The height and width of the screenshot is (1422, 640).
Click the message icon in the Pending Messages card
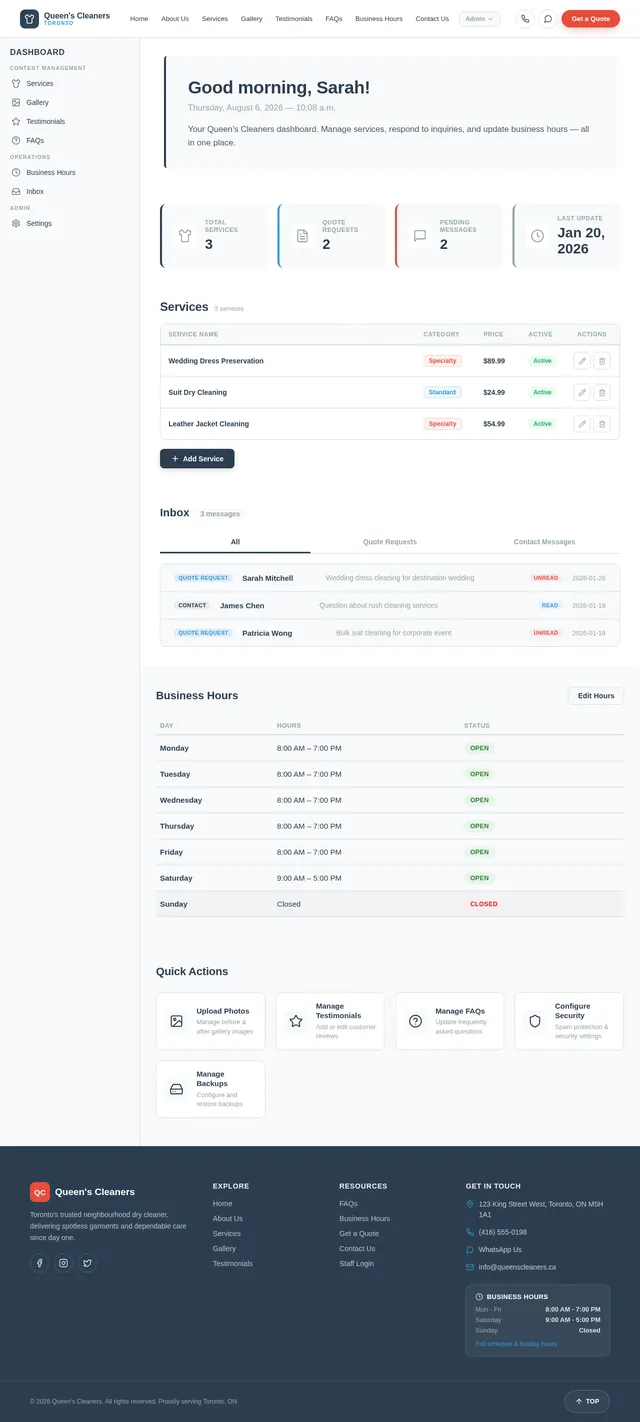[420, 236]
